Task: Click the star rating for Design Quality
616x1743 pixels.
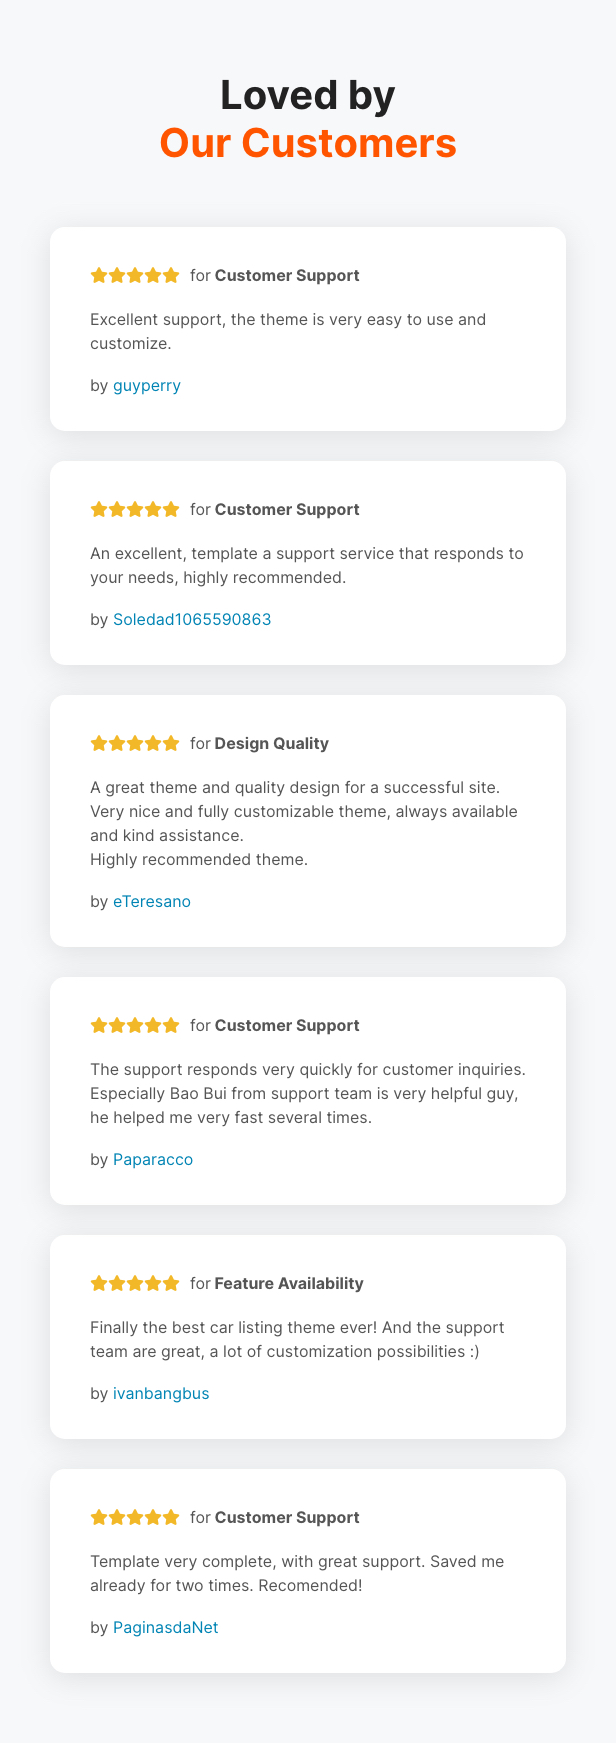Action: 135,743
